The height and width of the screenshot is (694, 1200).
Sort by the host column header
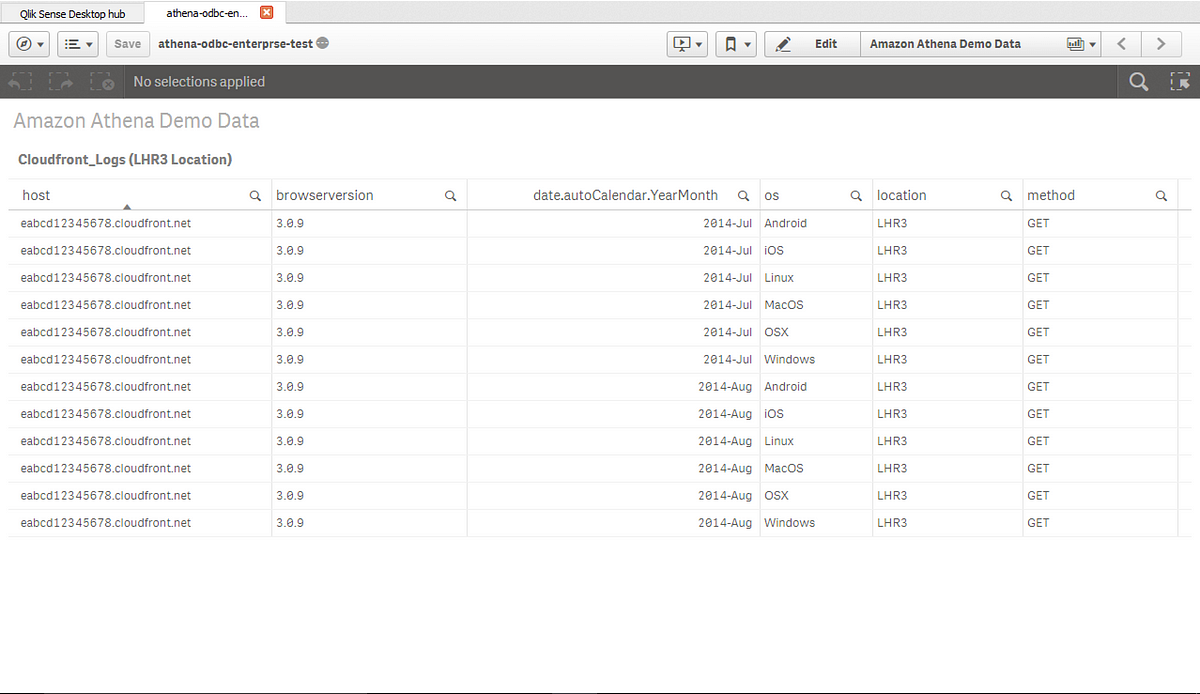click(x=36, y=196)
